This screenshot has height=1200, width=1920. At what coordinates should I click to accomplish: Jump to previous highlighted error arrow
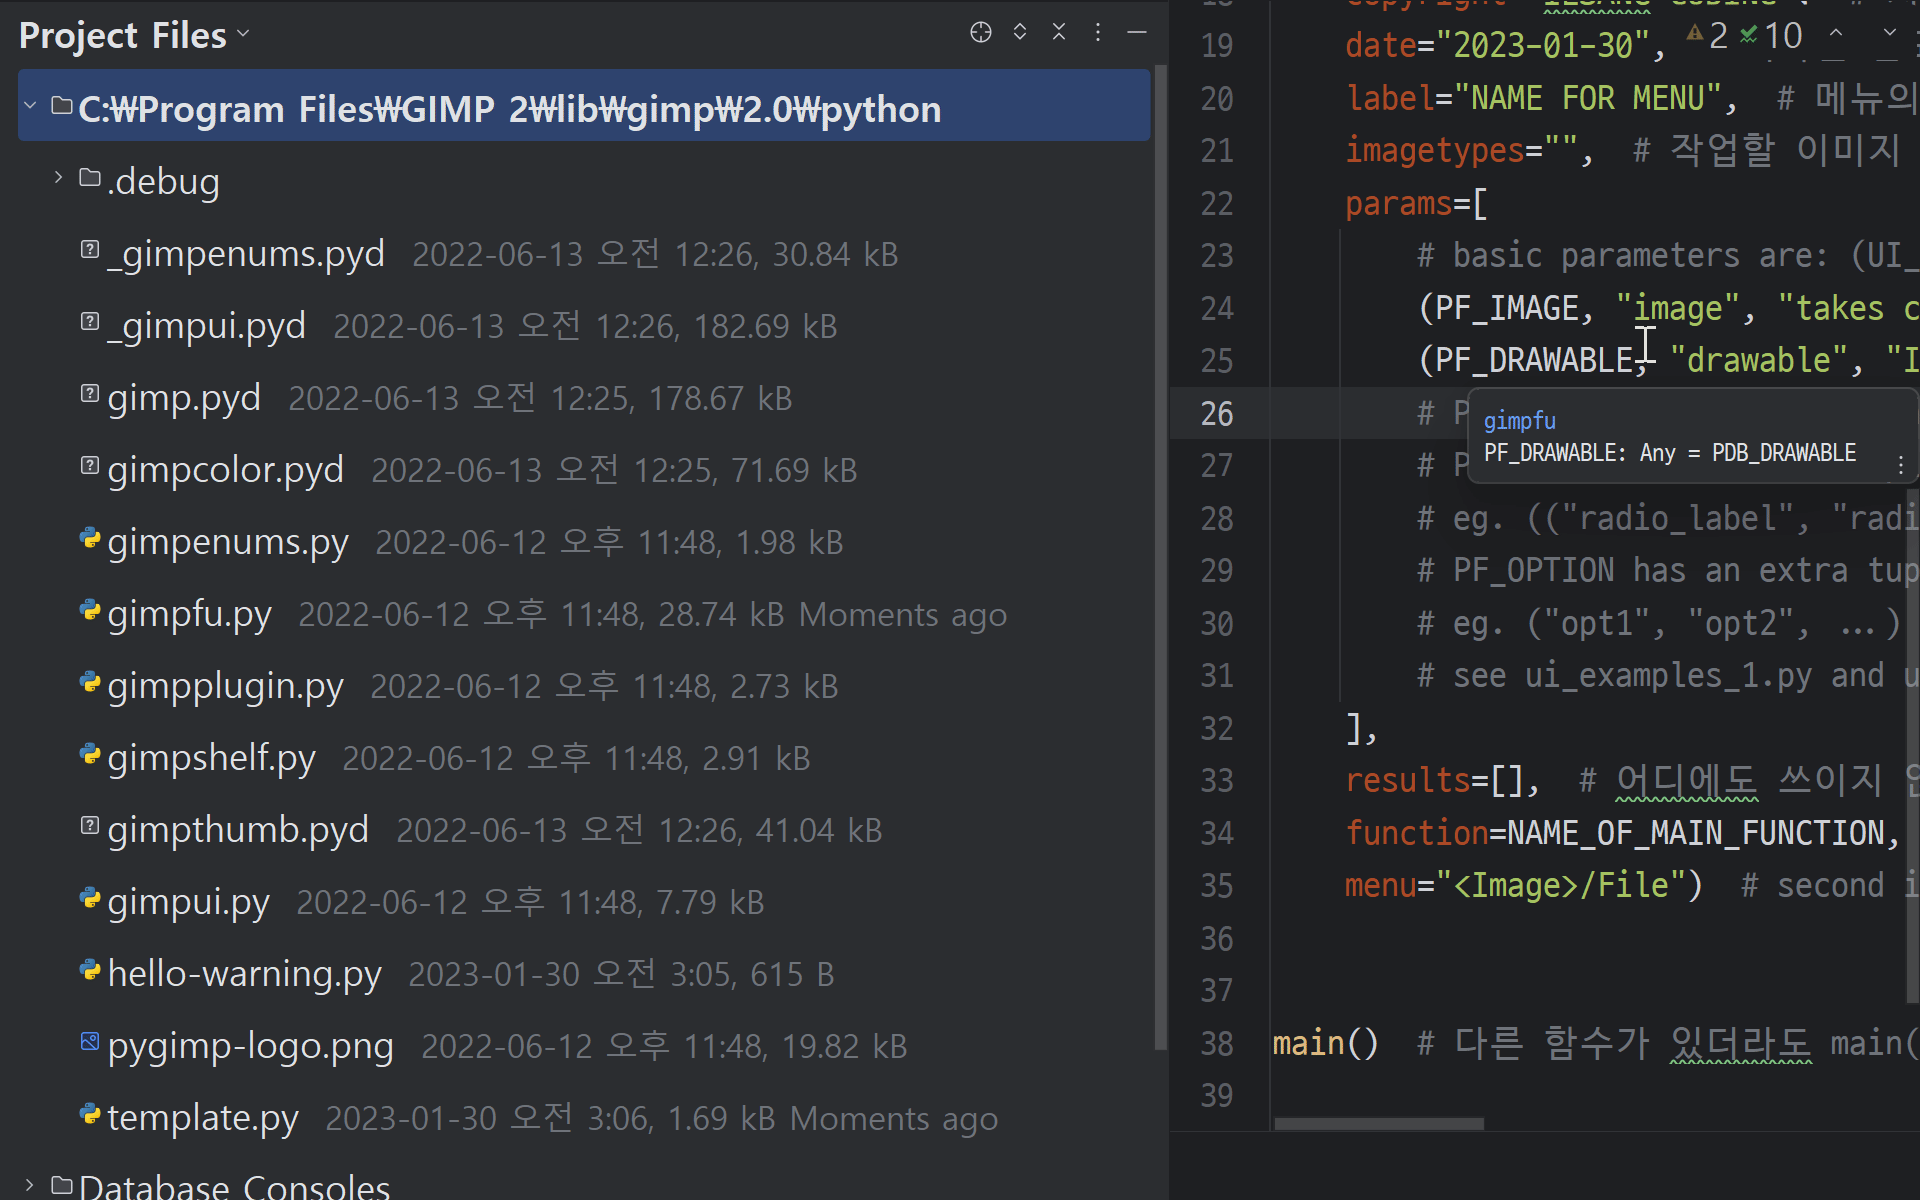(x=1836, y=33)
